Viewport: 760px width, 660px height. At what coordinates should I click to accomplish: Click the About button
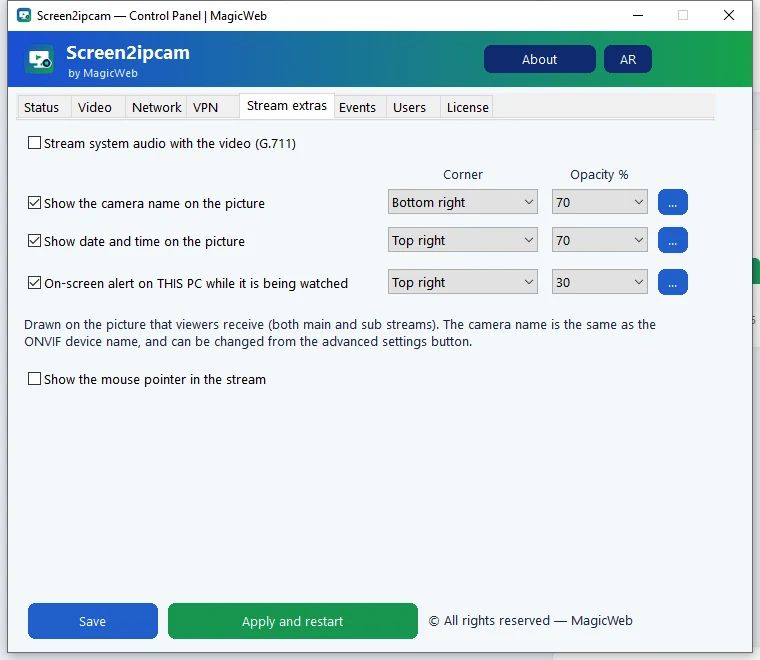[539, 59]
